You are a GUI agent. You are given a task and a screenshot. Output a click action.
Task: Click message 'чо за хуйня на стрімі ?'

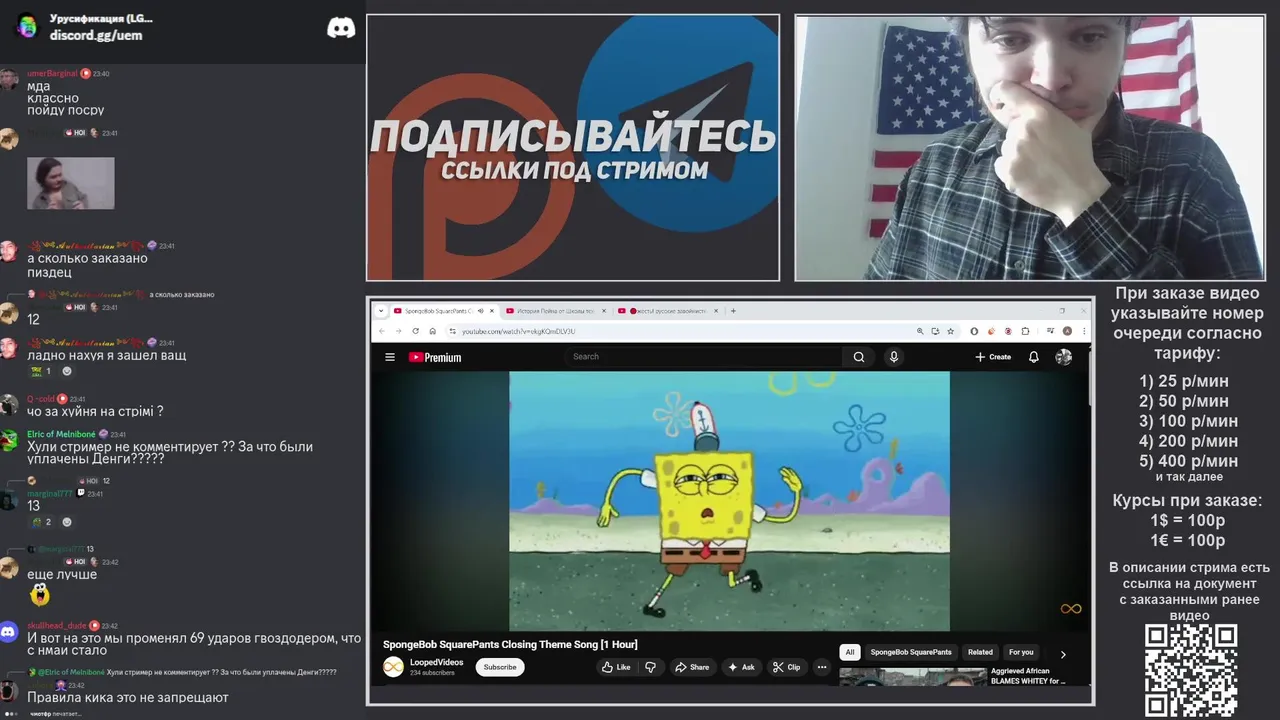pos(95,411)
